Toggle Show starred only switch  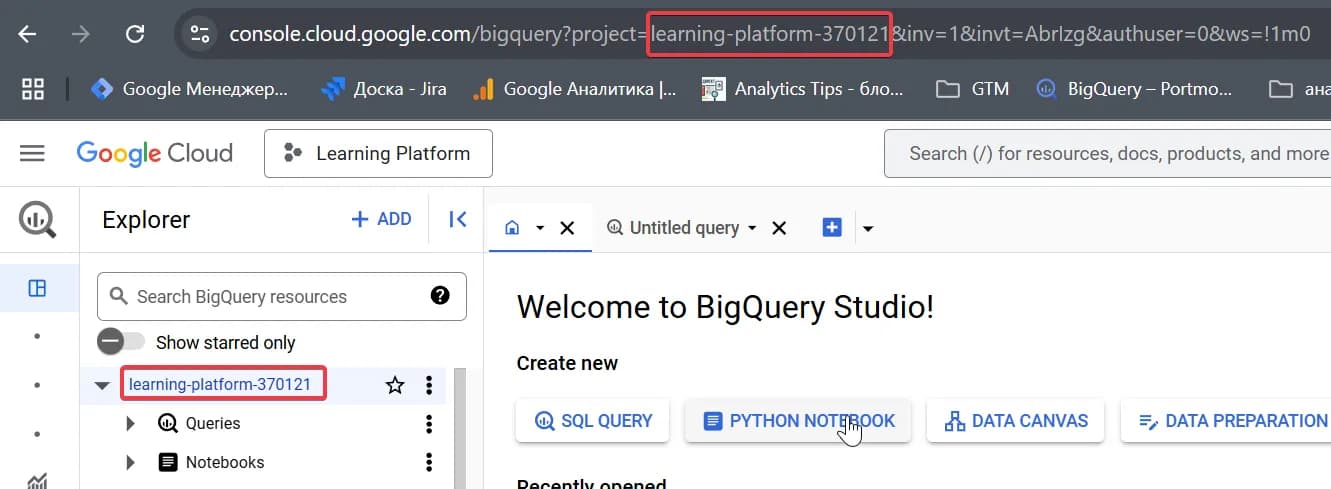[x=121, y=342]
